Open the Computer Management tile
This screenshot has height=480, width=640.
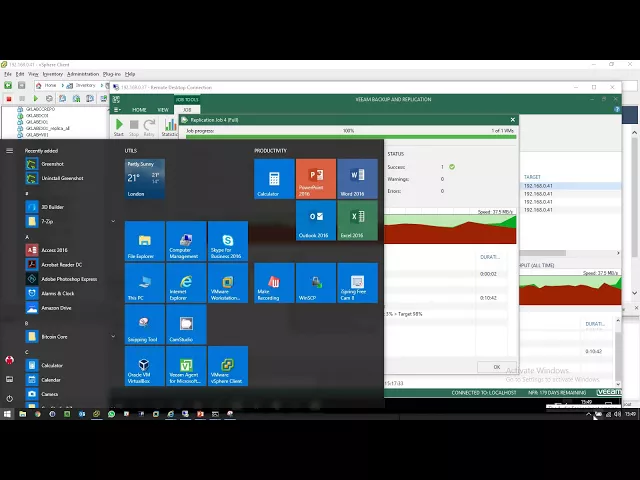click(x=186, y=241)
